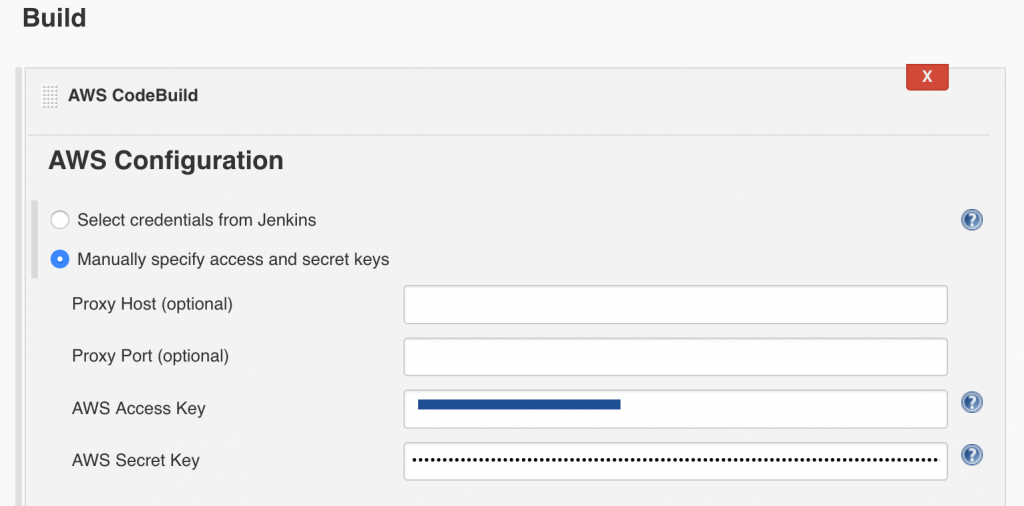Open help icon for AWS Access Key

(972, 402)
